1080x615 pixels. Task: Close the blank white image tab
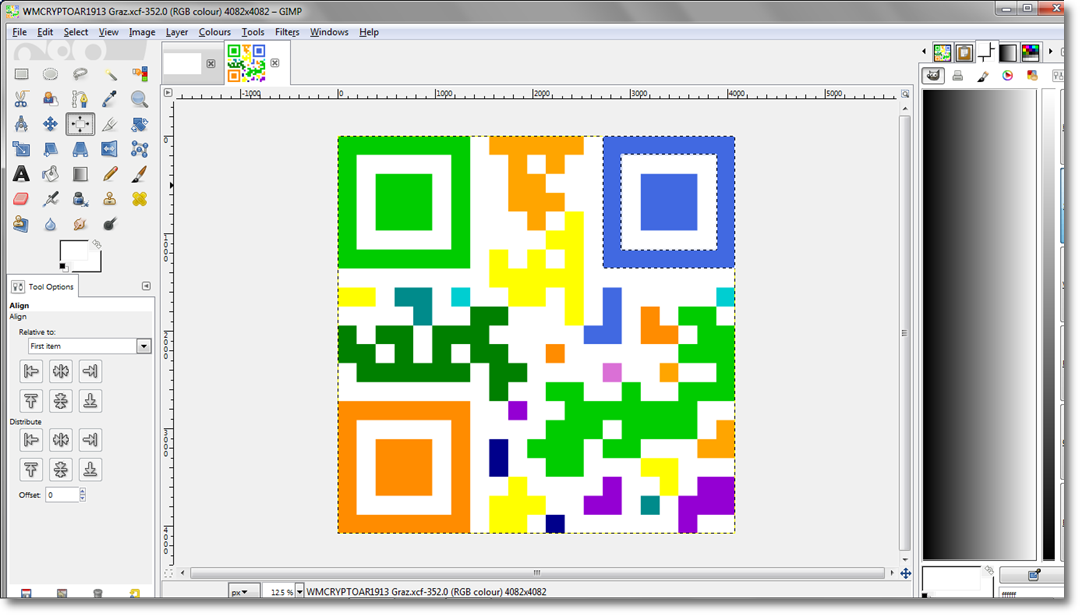pyautogui.click(x=211, y=63)
